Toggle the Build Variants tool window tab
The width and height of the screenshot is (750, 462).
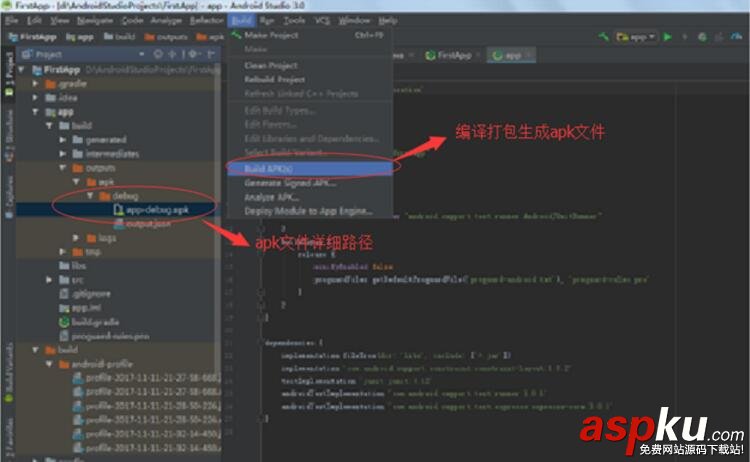click(x=9, y=372)
